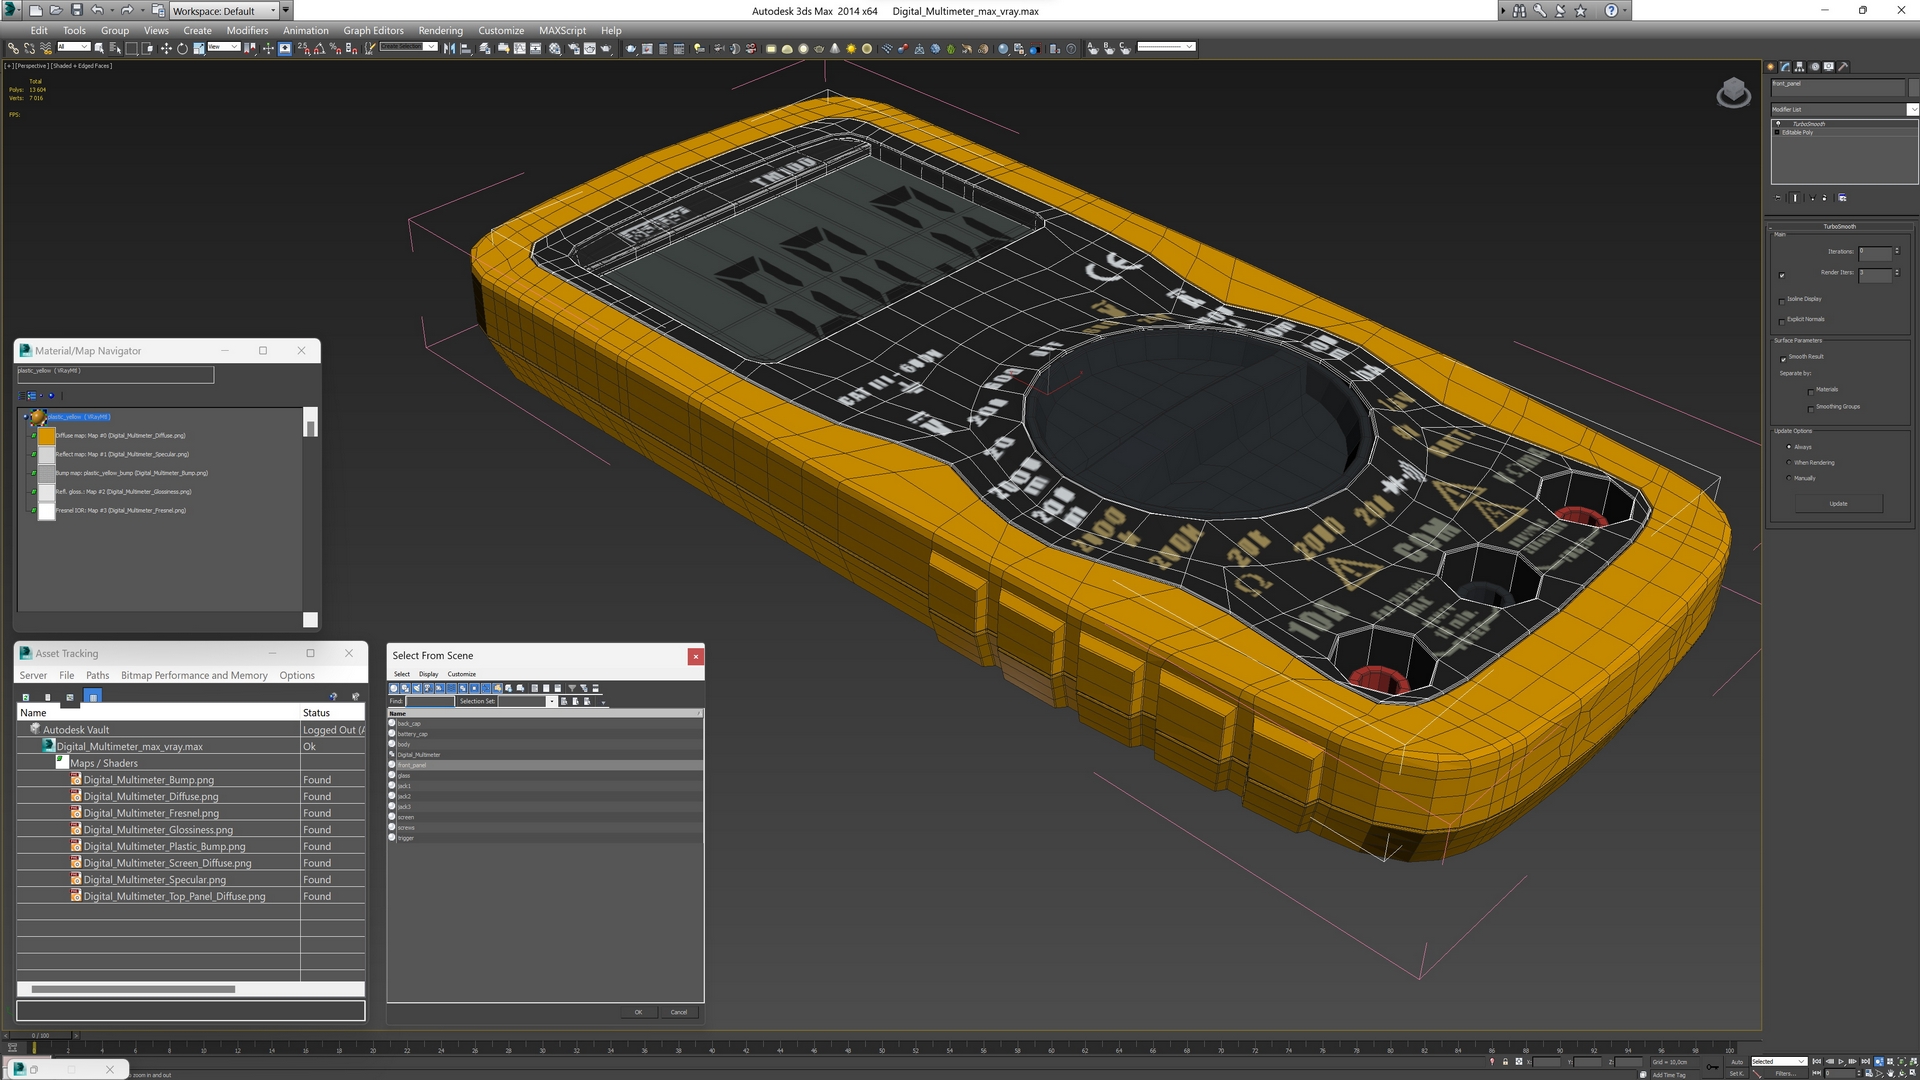Select the Always update radio button

(x=1789, y=447)
